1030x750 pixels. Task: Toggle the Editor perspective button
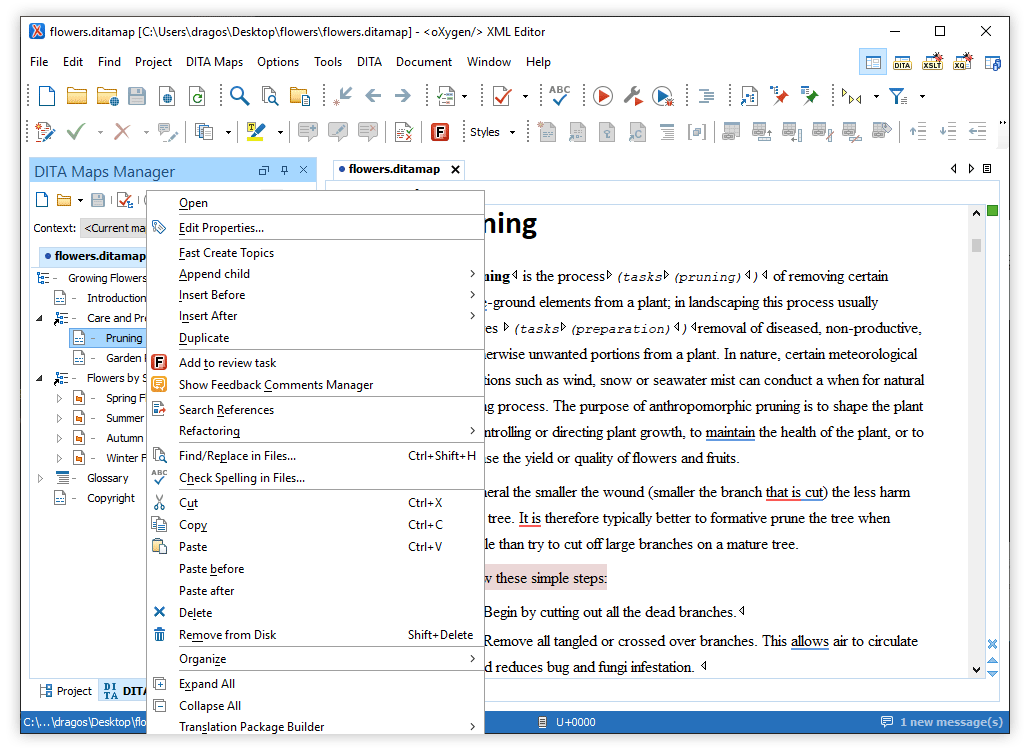click(x=873, y=63)
